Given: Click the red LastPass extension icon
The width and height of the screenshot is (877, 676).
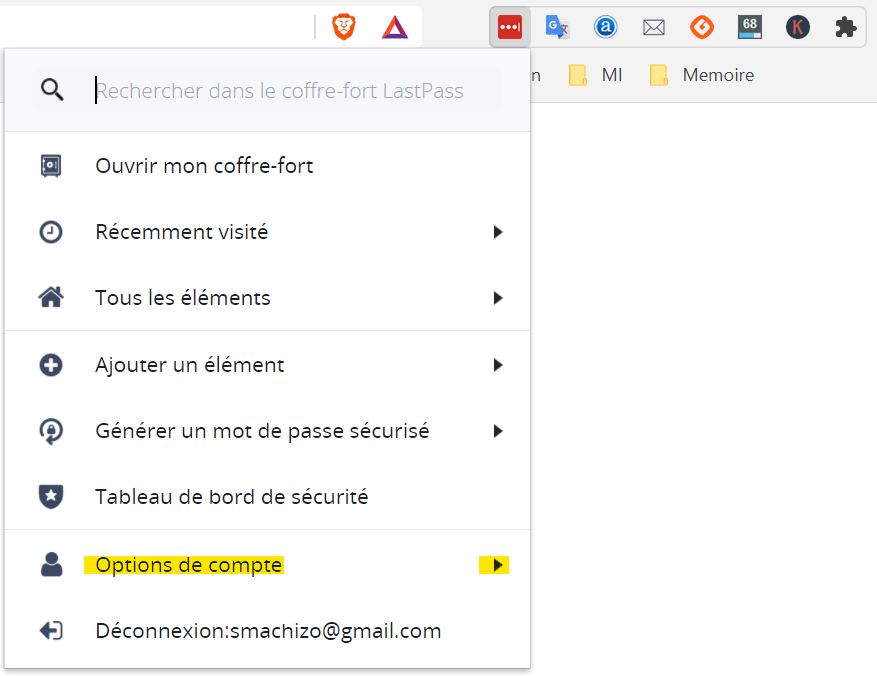Looking at the screenshot, I should (510, 27).
